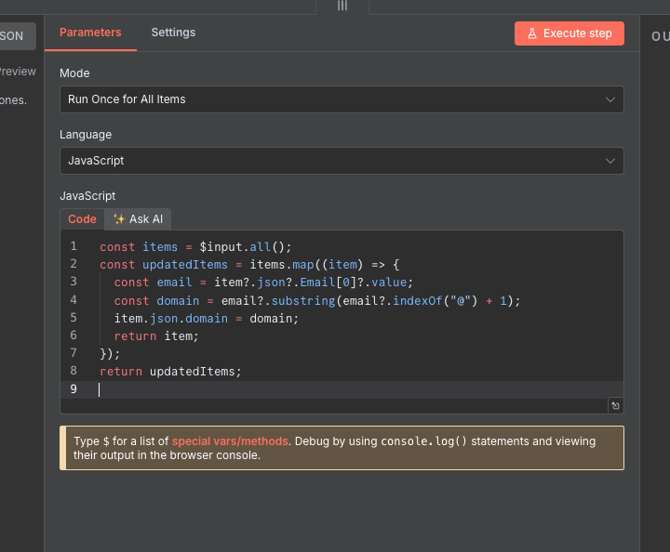The height and width of the screenshot is (552, 670).
Task: Click the sparkle icon on Ask AI
Action: (119, 219)
